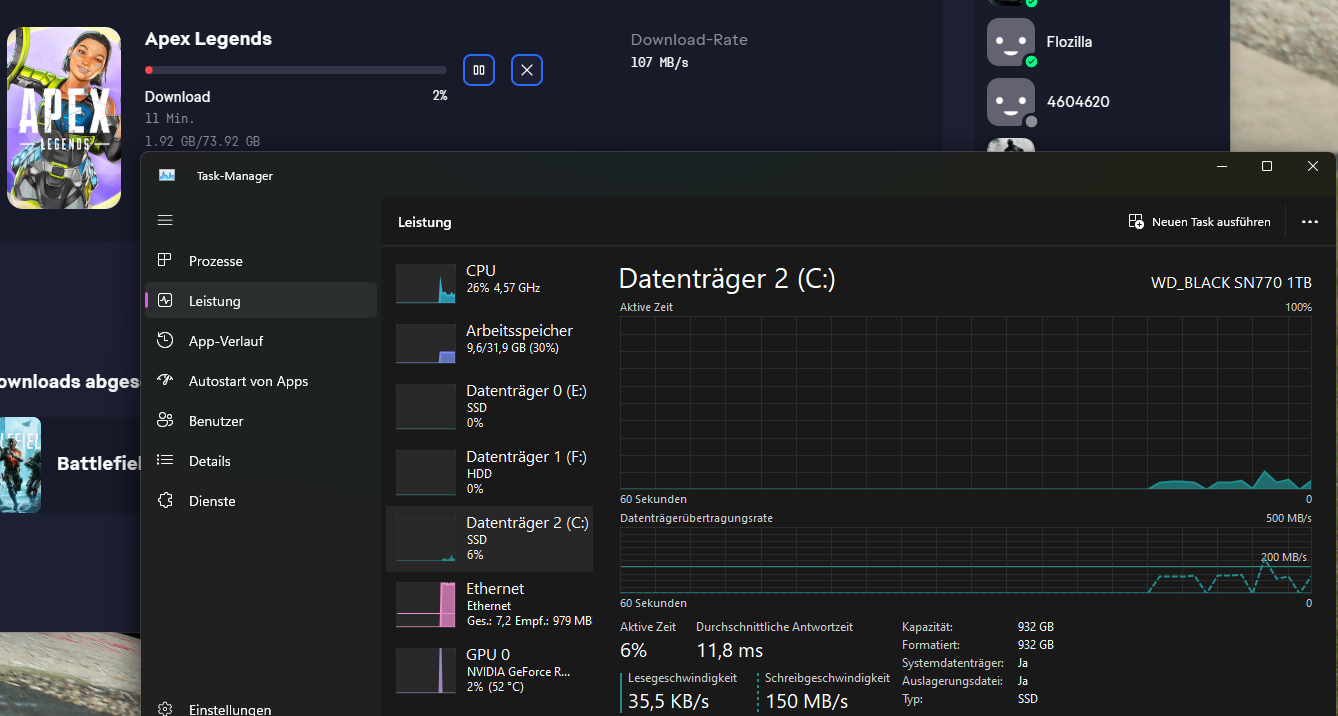The width and height of the screenshot is (1338, 716).
Task: Open Task-Manager Einstellungen
Action: (x=261, y=709)
